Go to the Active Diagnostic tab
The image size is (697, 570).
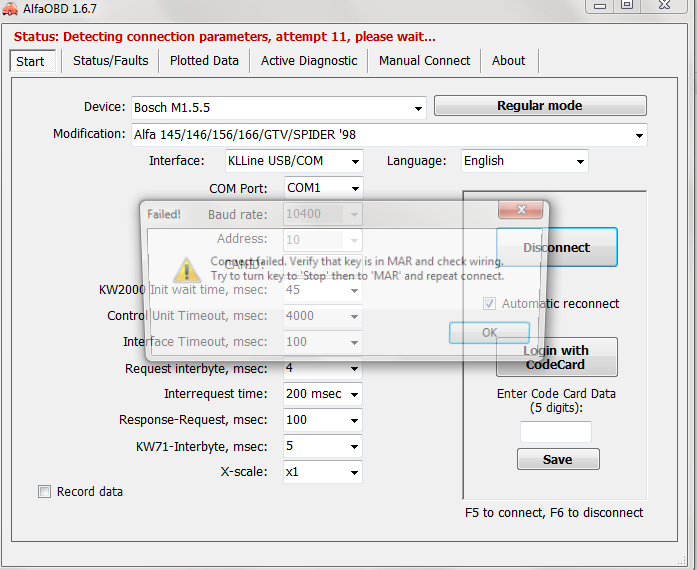pyautogui.click(x=308, y=60)
